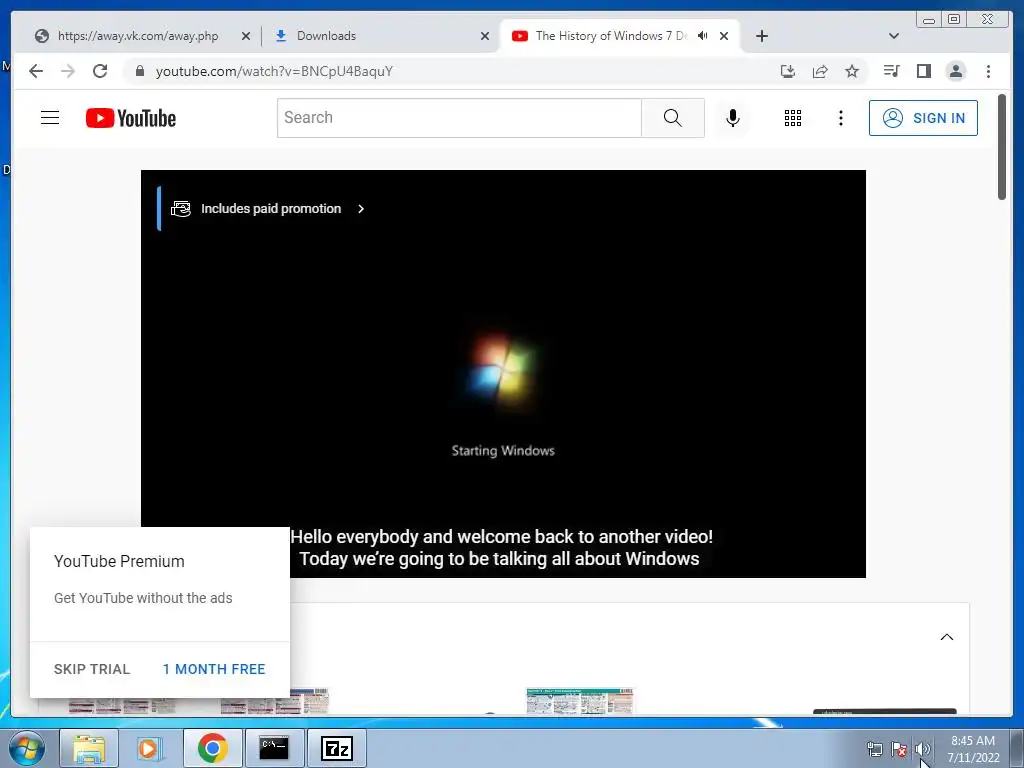Mute the YouTube tab's audio icon
This screenshot has height=768, width=1024.
pos(703,36)
